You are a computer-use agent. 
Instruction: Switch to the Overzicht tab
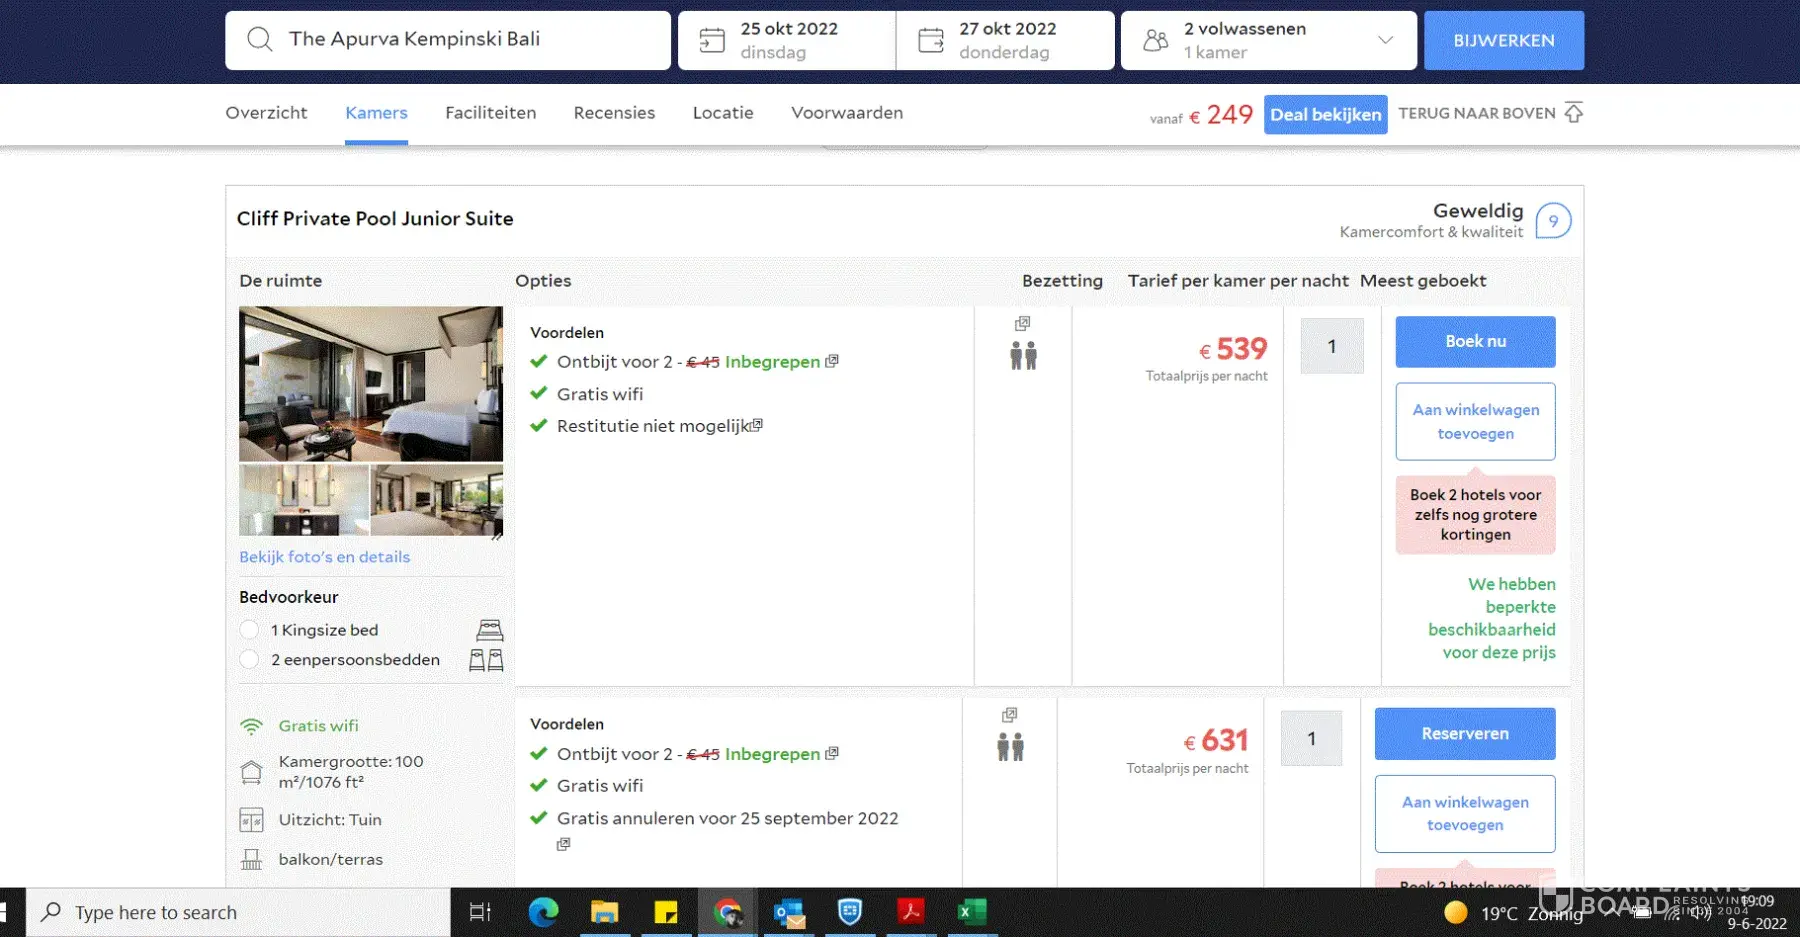[x=266, y=113]
